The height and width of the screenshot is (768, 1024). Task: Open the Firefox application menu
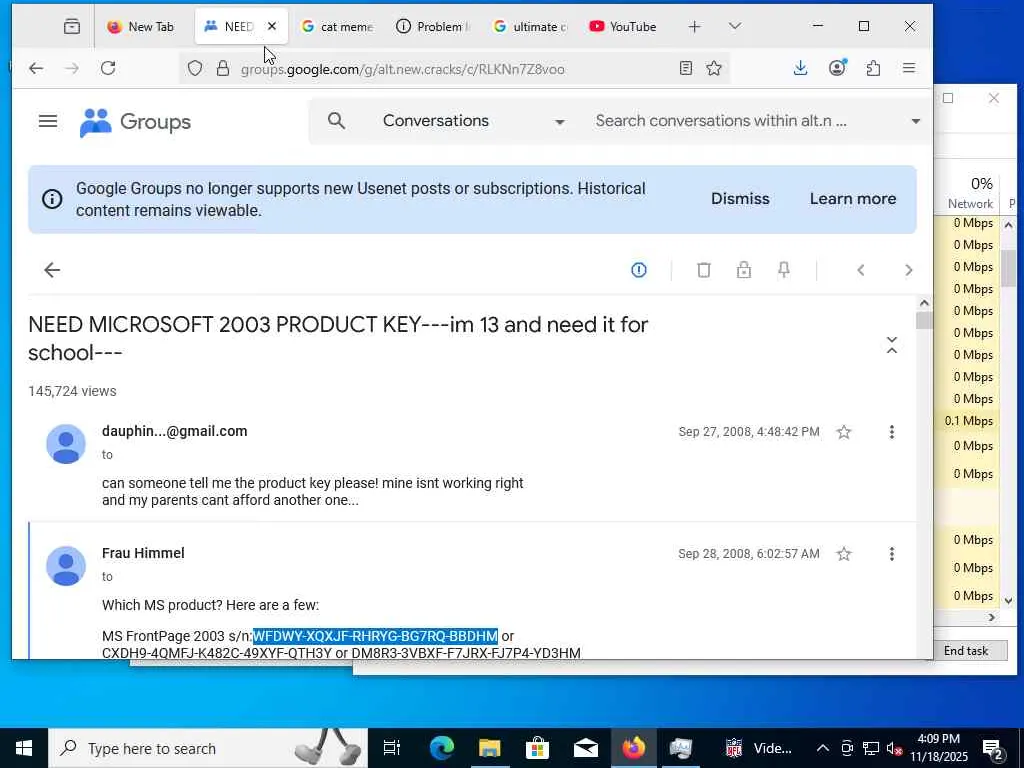[909, 68]
